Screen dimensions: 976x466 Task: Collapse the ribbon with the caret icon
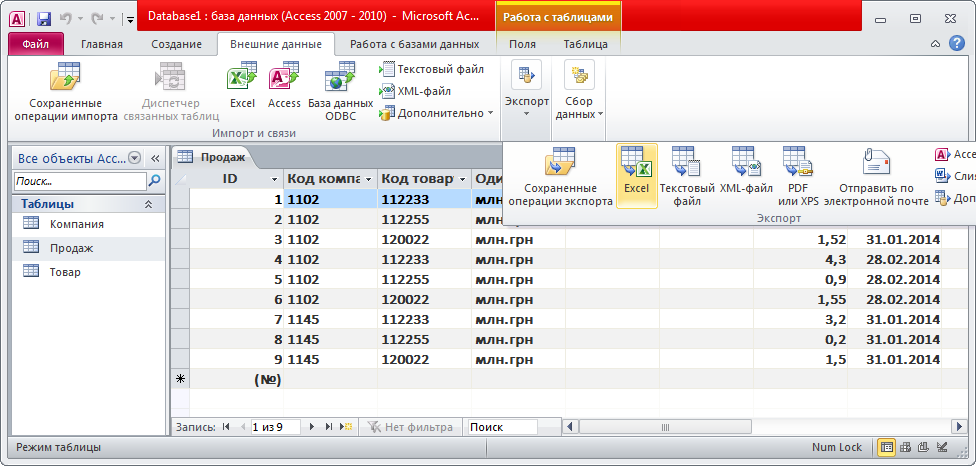pyautogui.click(x=935, y=44)
